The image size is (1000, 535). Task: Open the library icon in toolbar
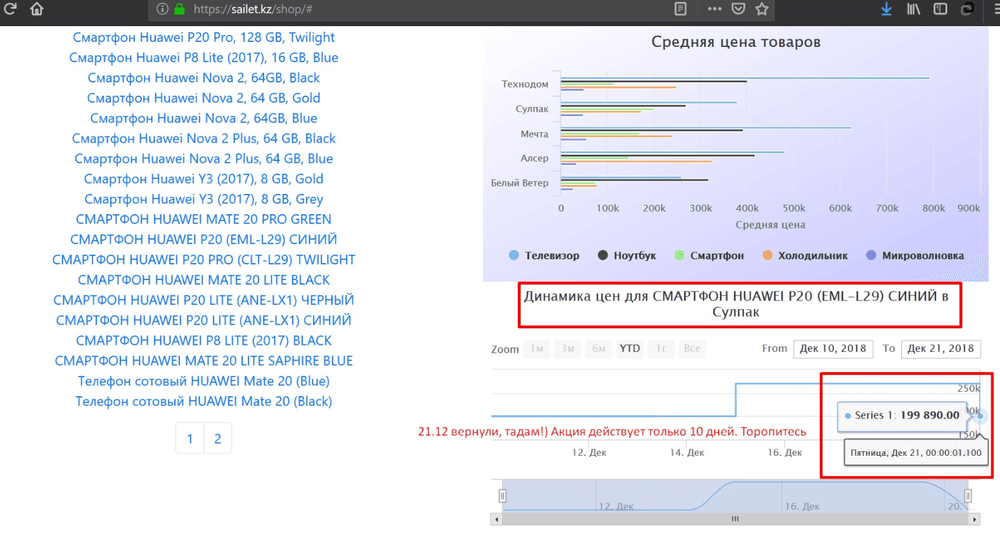pyautogui.click(x=913, y=9)
